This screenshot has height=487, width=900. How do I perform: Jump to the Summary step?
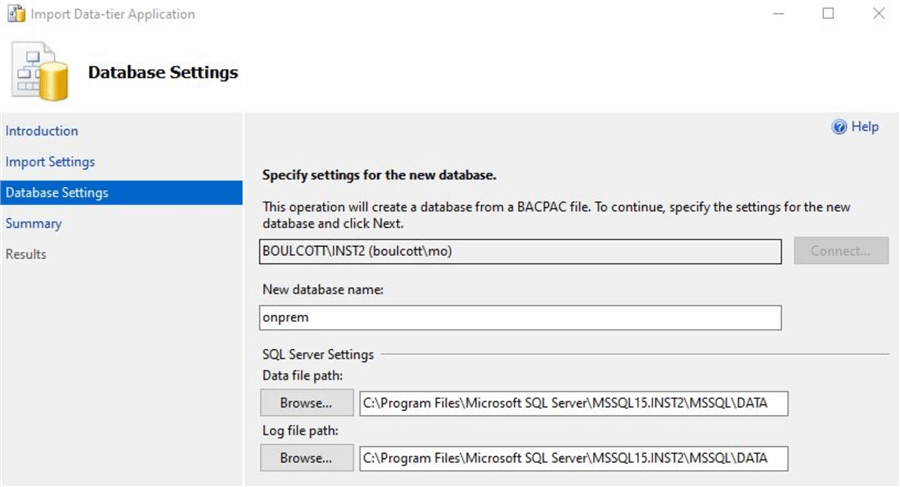point(34,223)
